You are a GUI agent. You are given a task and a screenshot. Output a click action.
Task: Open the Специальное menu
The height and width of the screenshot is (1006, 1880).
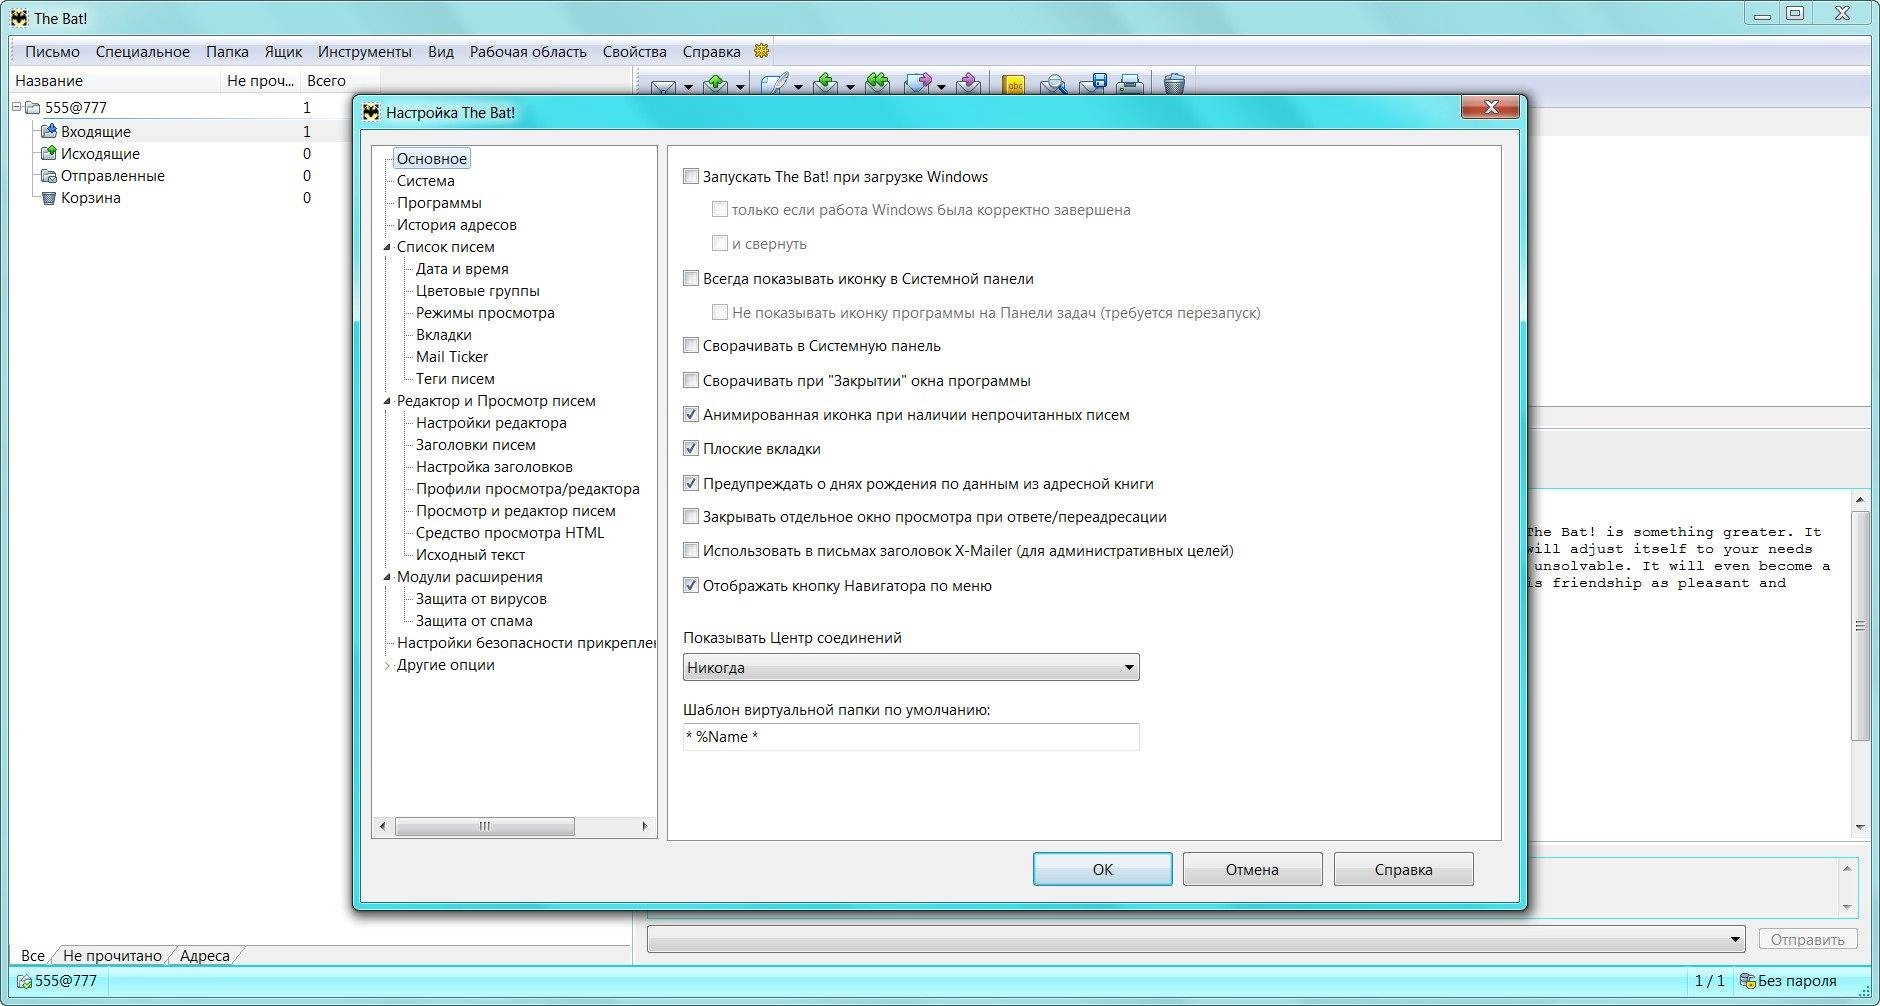point(143,51)
